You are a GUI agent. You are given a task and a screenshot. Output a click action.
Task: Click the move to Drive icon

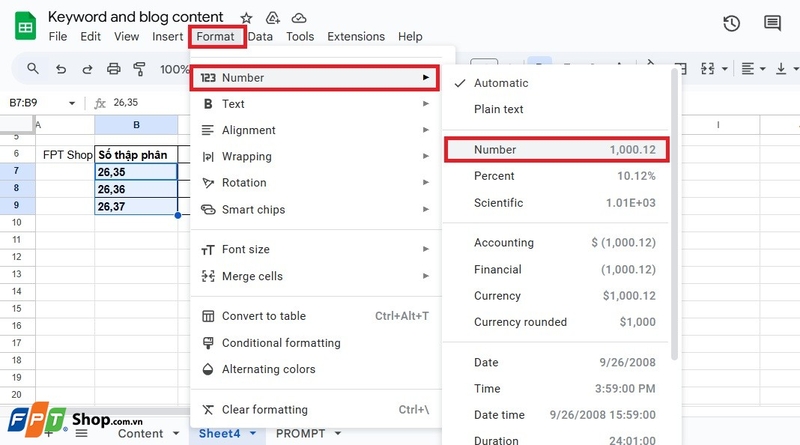point(273,18)
